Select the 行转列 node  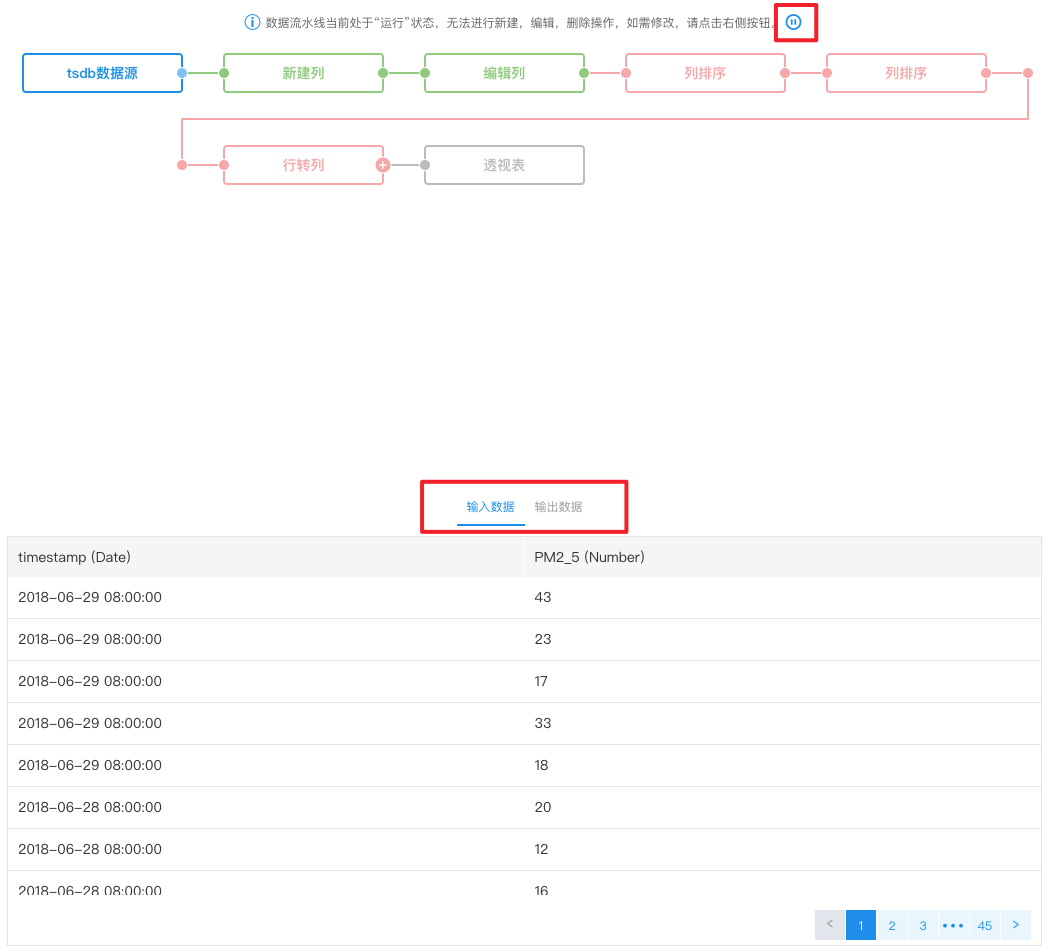(x=303, y=165)
